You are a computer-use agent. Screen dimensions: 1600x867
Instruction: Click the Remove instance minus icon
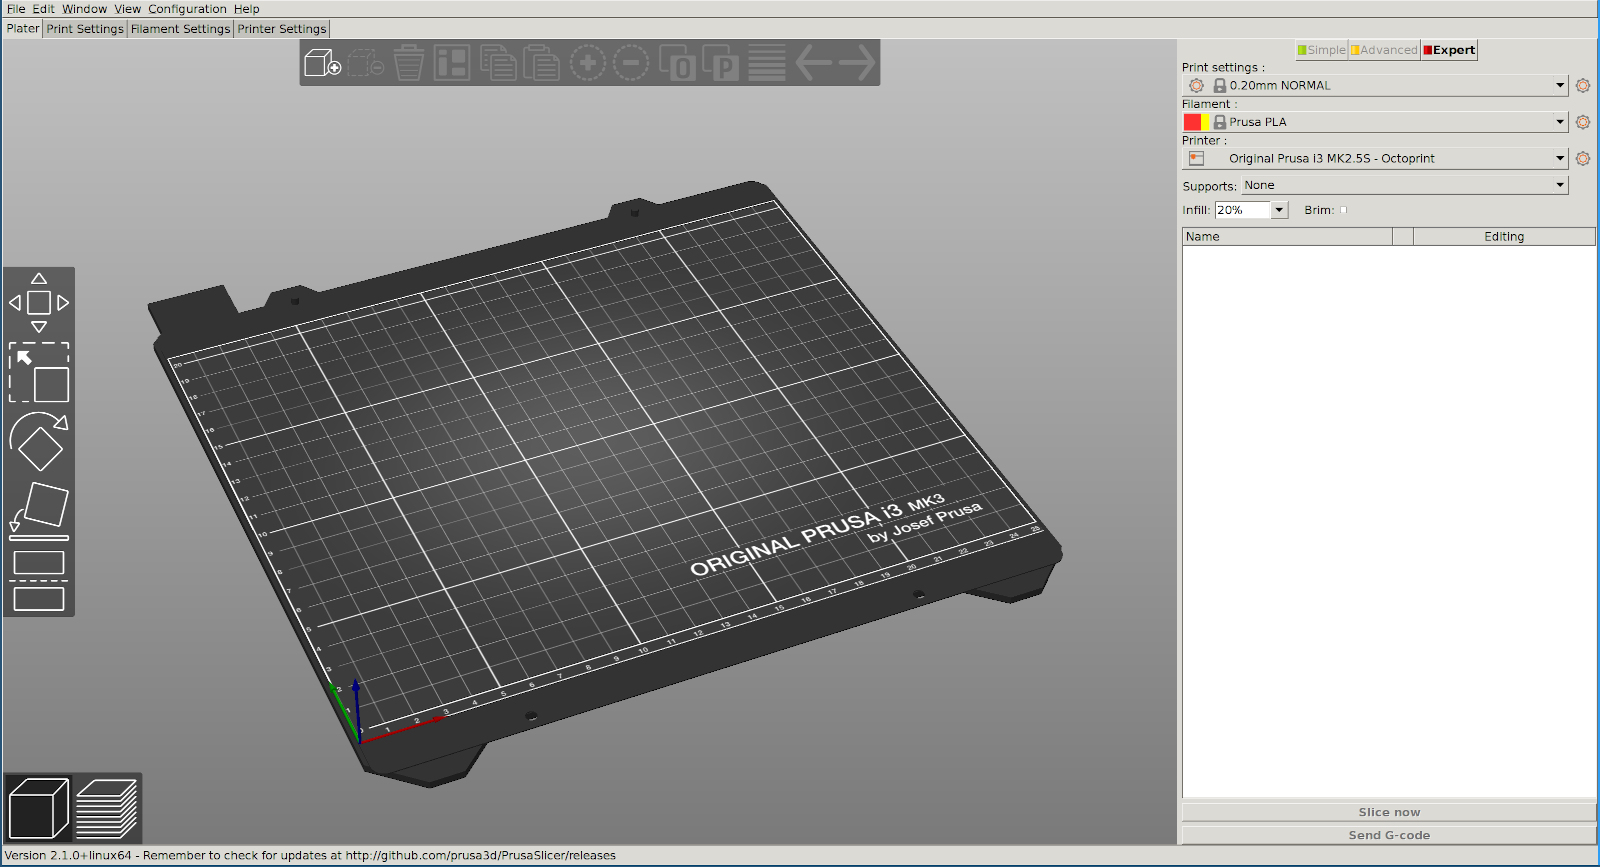click(x=631, y=63)
